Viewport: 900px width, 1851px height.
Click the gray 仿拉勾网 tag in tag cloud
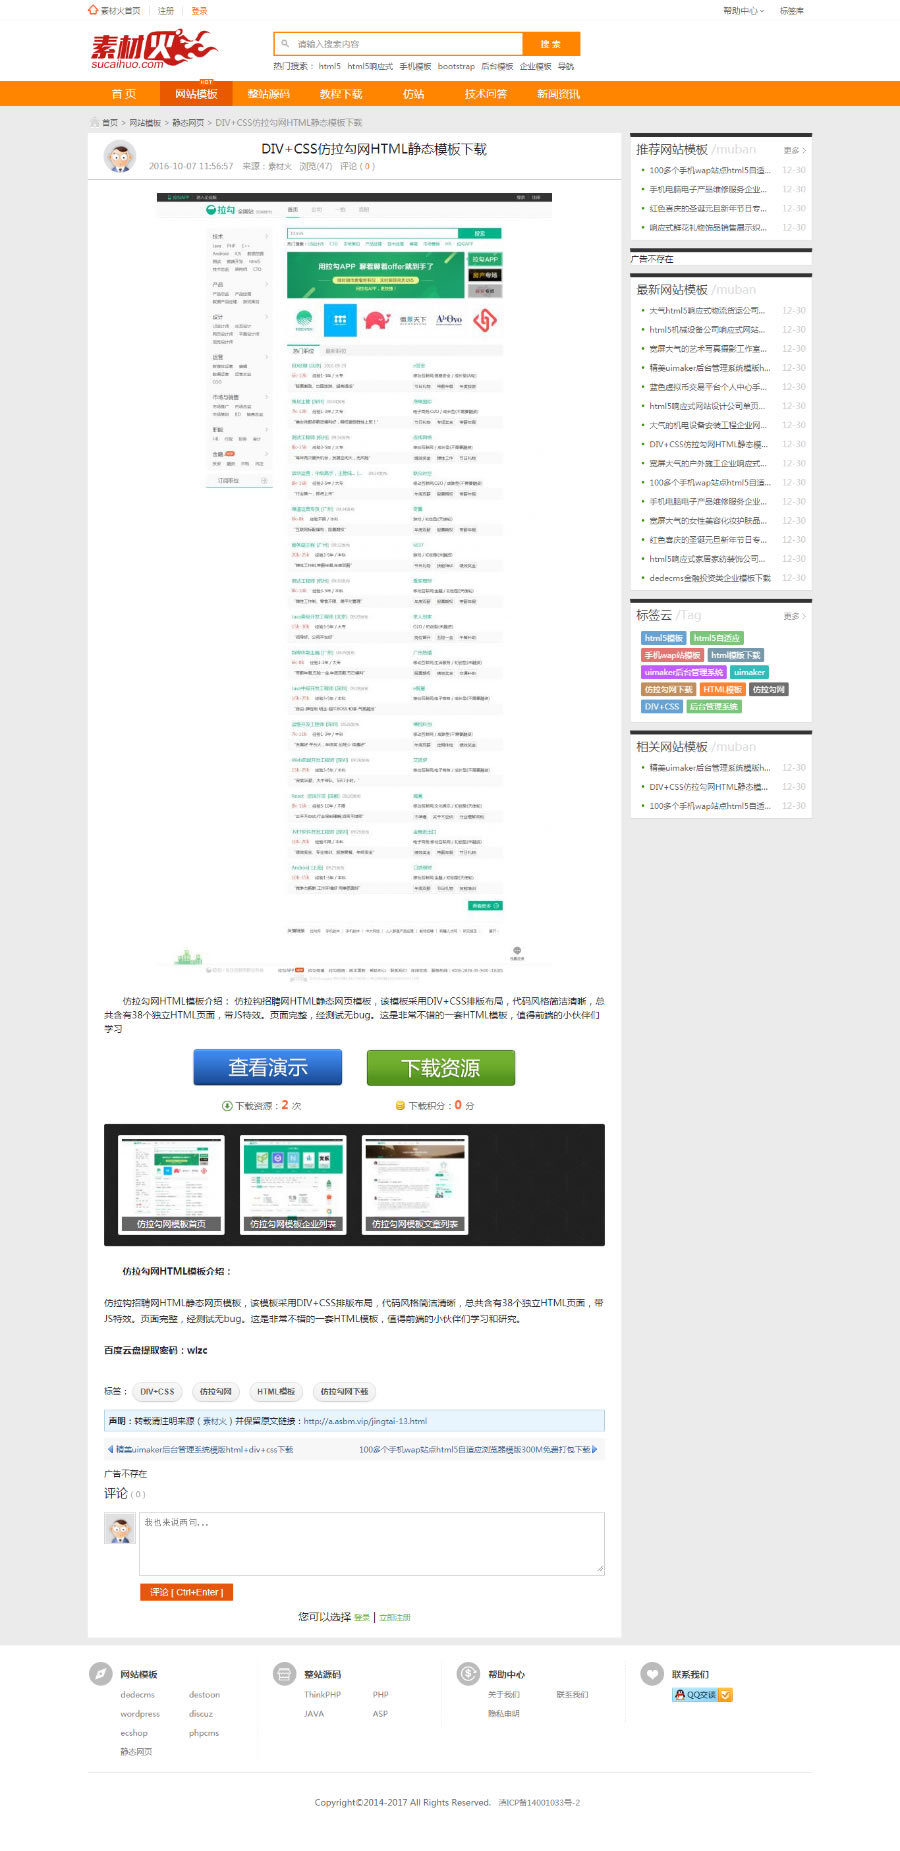click(769, 689)
